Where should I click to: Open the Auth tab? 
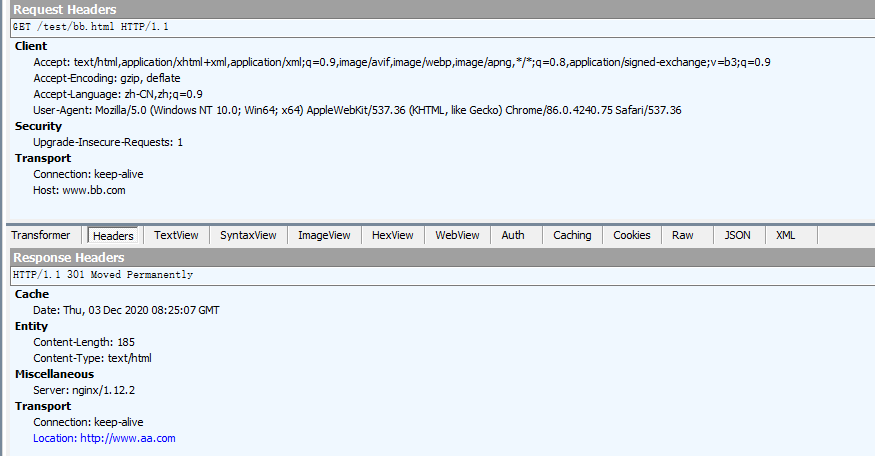(x=513, y=236)
